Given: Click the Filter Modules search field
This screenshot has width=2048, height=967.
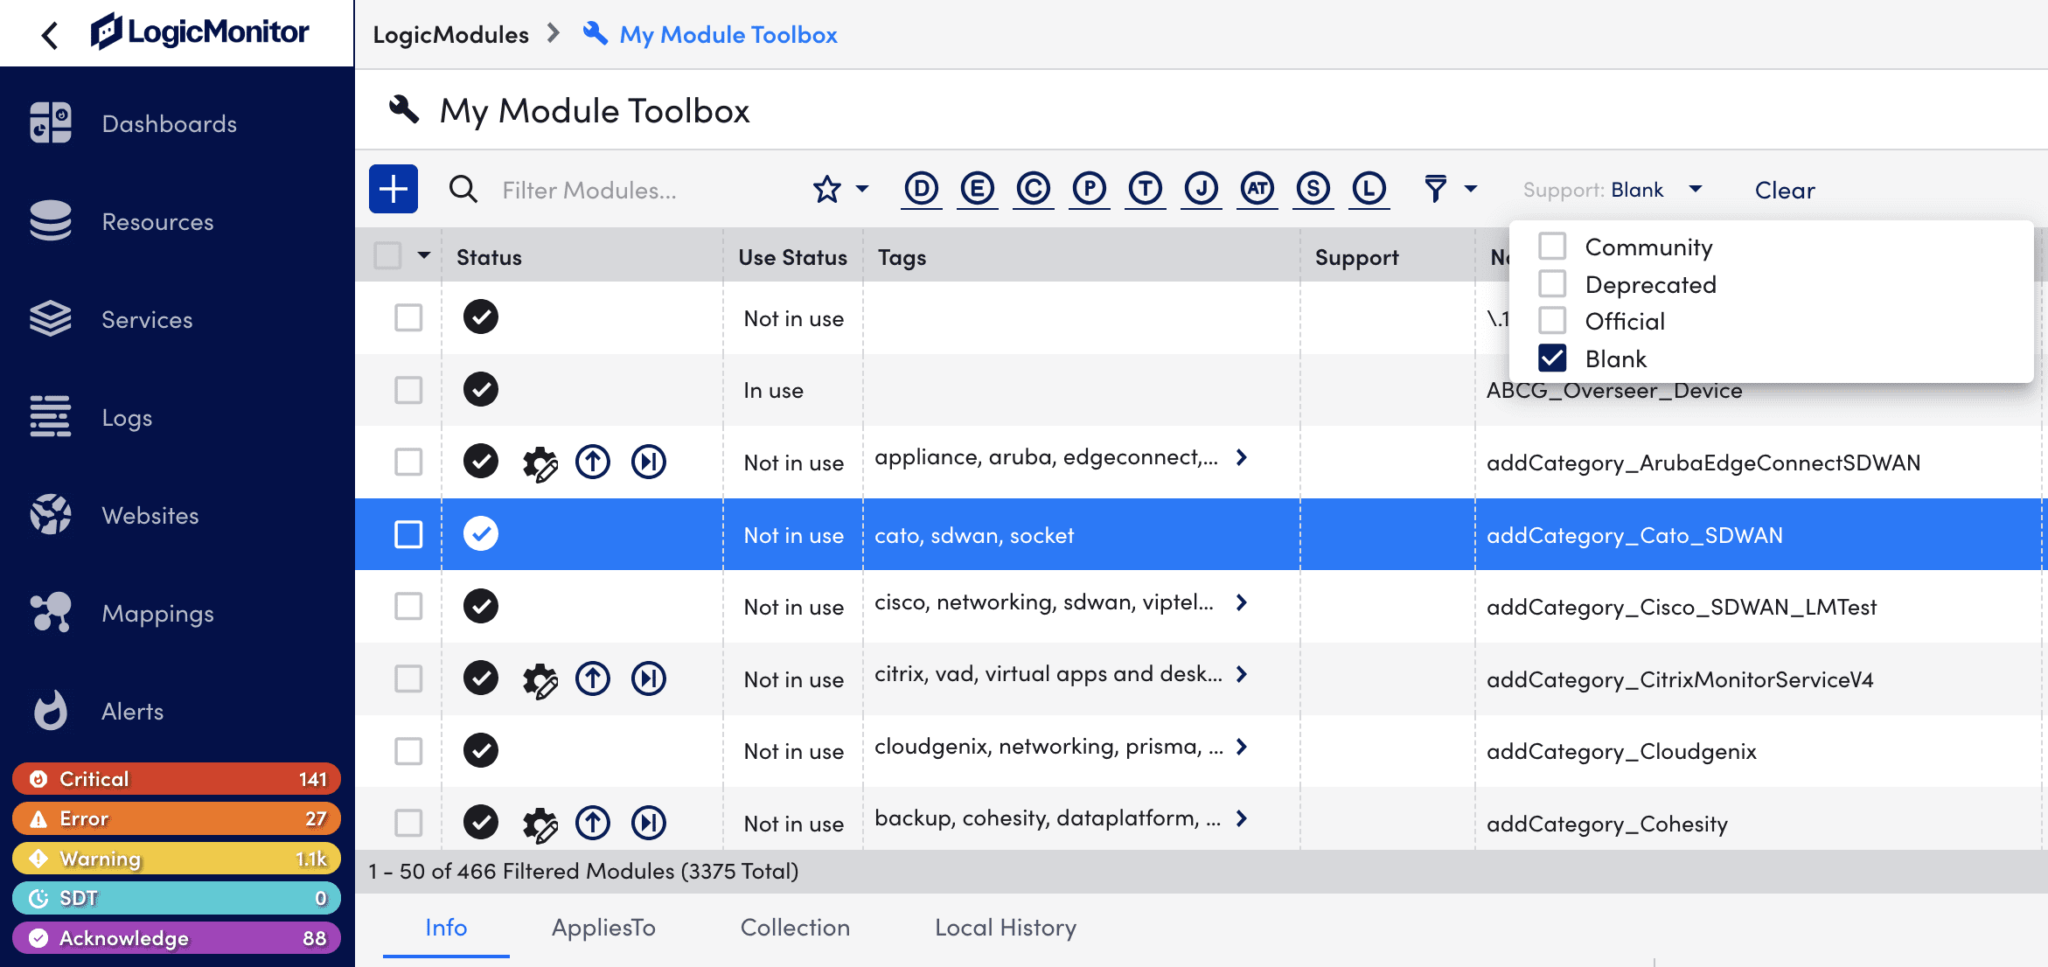Looking at the screenshot, I should click(590, 189).
